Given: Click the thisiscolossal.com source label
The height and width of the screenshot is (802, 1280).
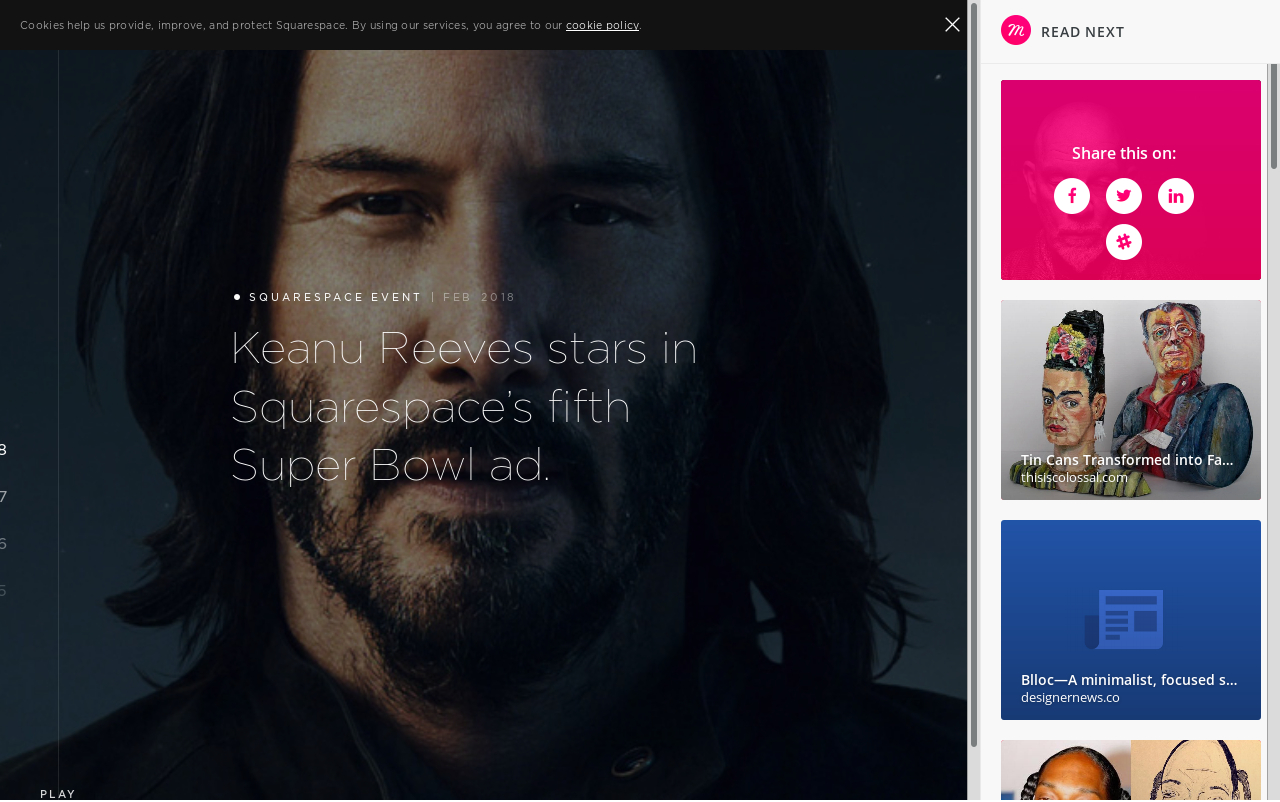Looking at the screenshot, I should tap(1074, 478).
